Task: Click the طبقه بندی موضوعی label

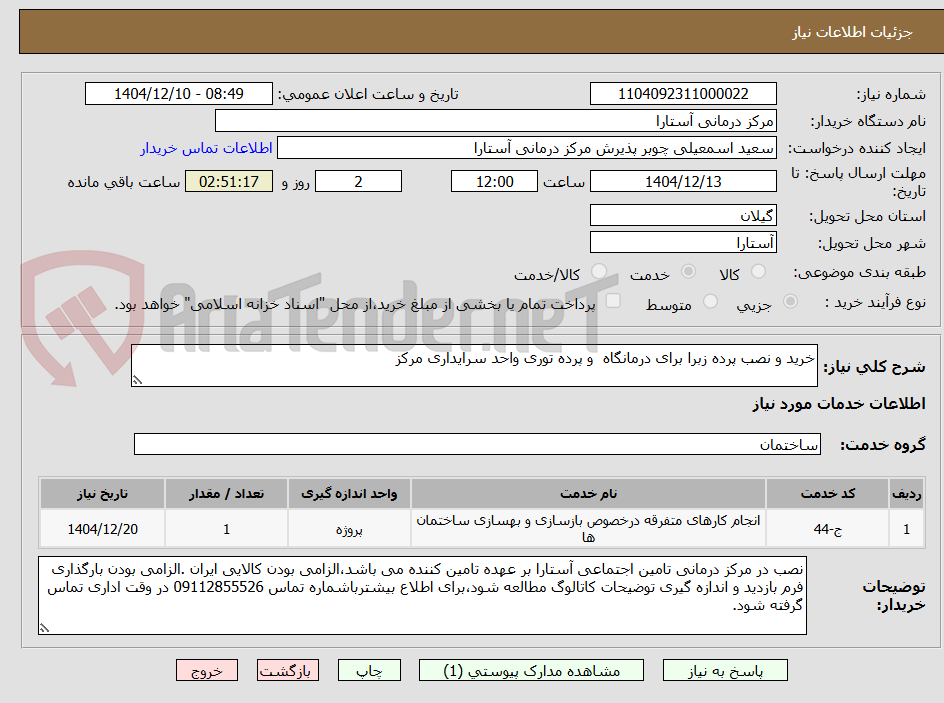Action: coord(860,273)
